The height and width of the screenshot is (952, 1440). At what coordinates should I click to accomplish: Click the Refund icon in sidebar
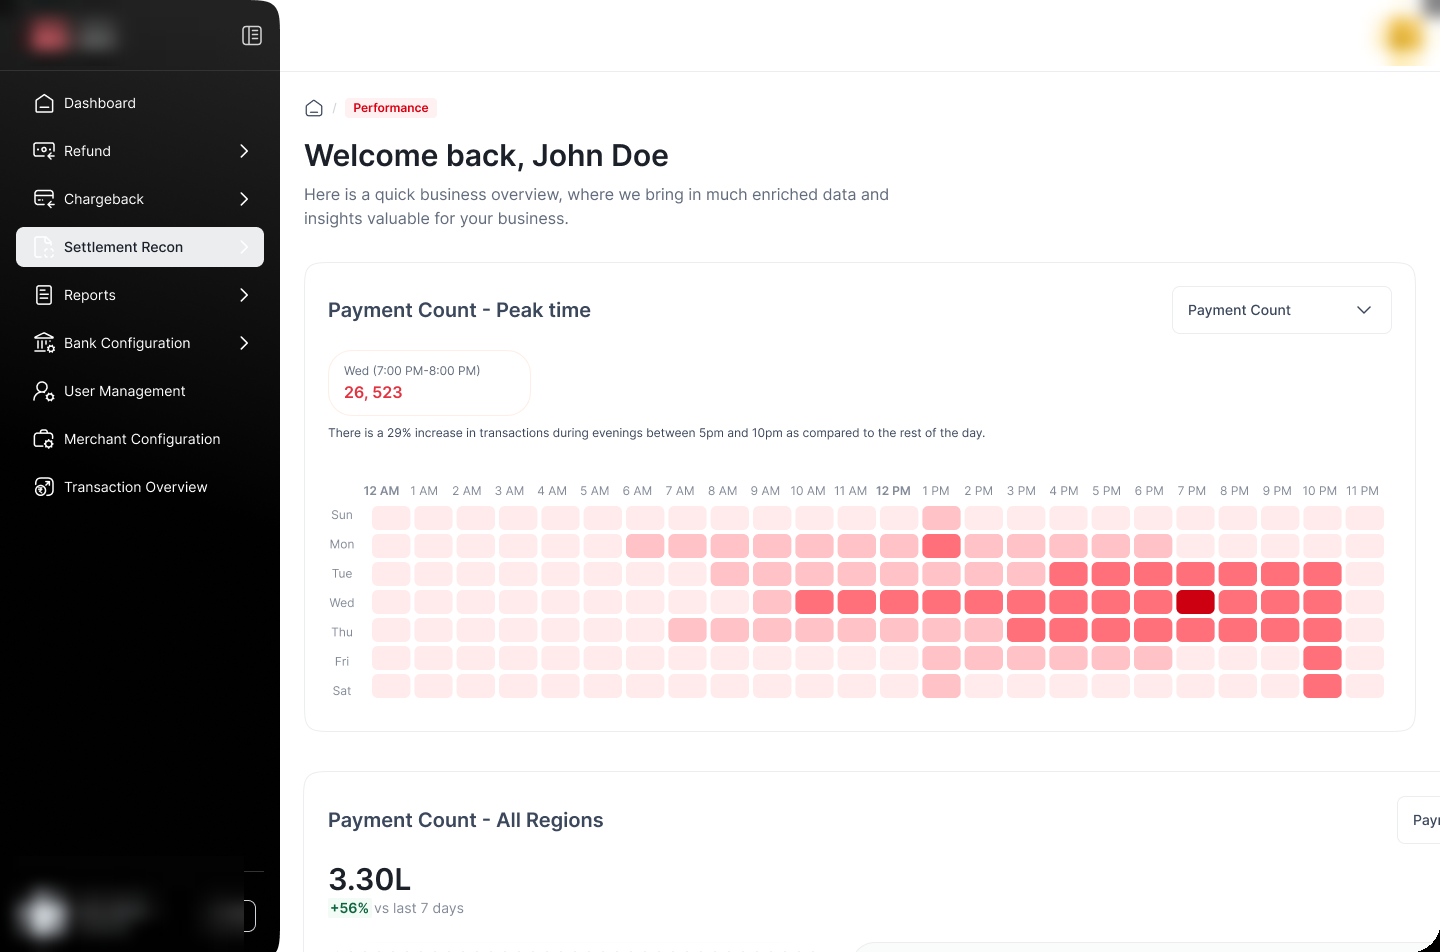click(x=44, y=151)
